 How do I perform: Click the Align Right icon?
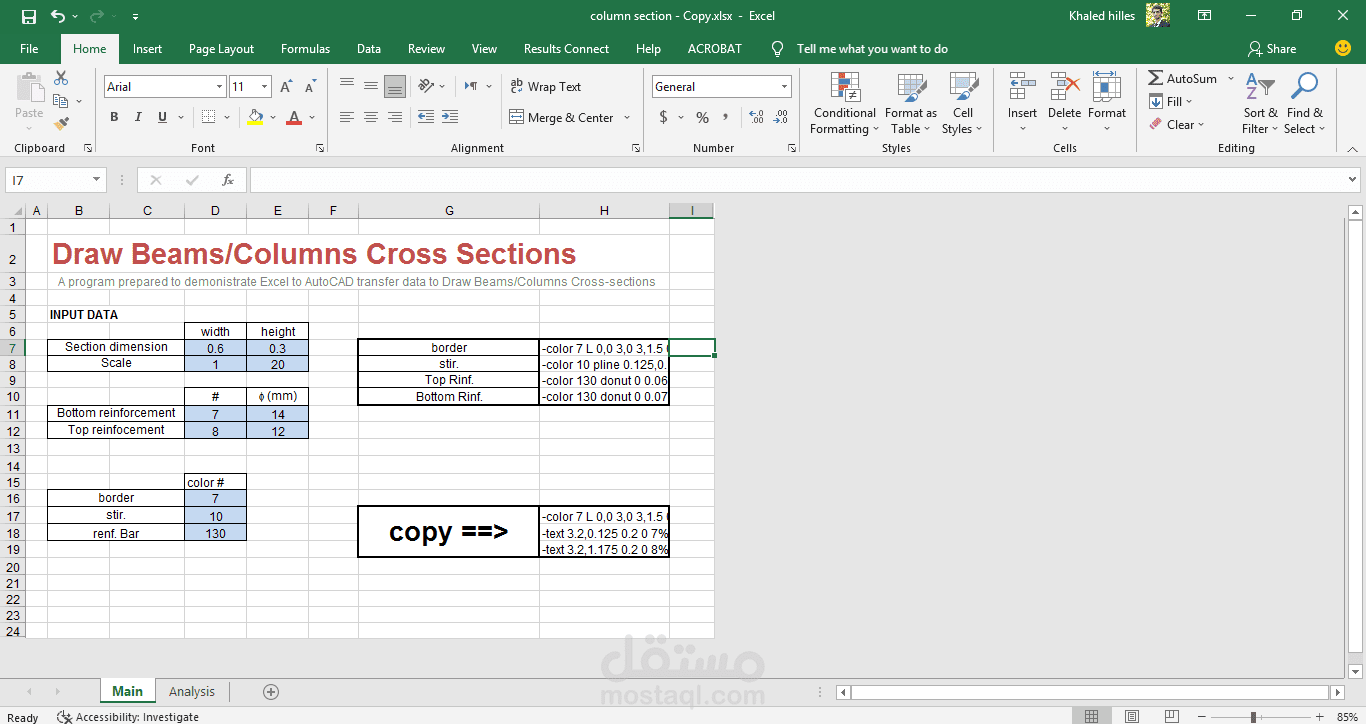[x=395, y=117]
